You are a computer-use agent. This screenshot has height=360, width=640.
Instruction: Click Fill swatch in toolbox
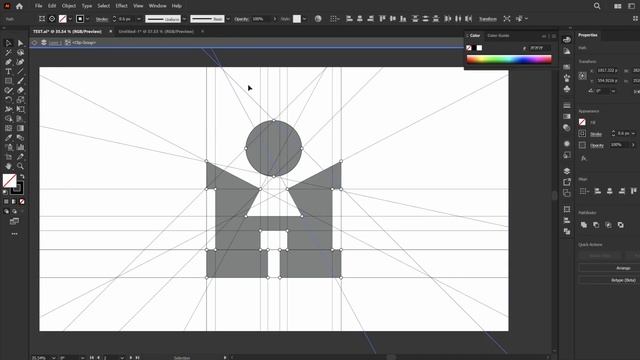tap(9, 180)
